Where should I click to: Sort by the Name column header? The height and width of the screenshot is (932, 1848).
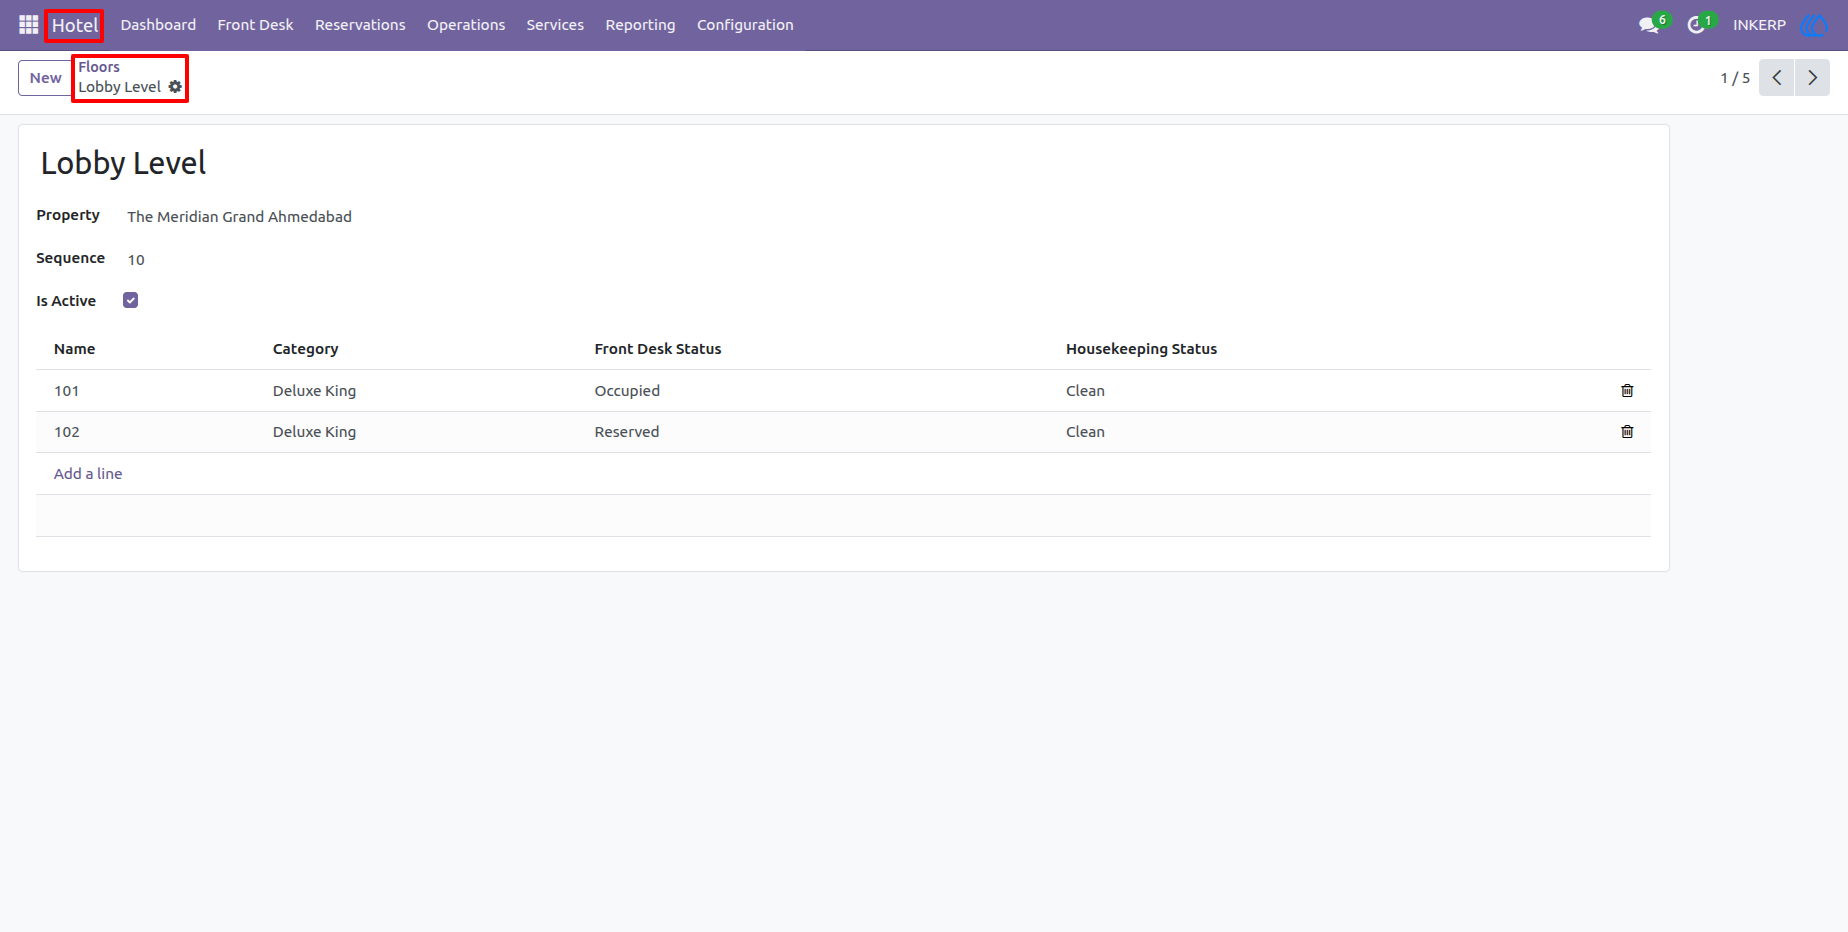(74, 349)
